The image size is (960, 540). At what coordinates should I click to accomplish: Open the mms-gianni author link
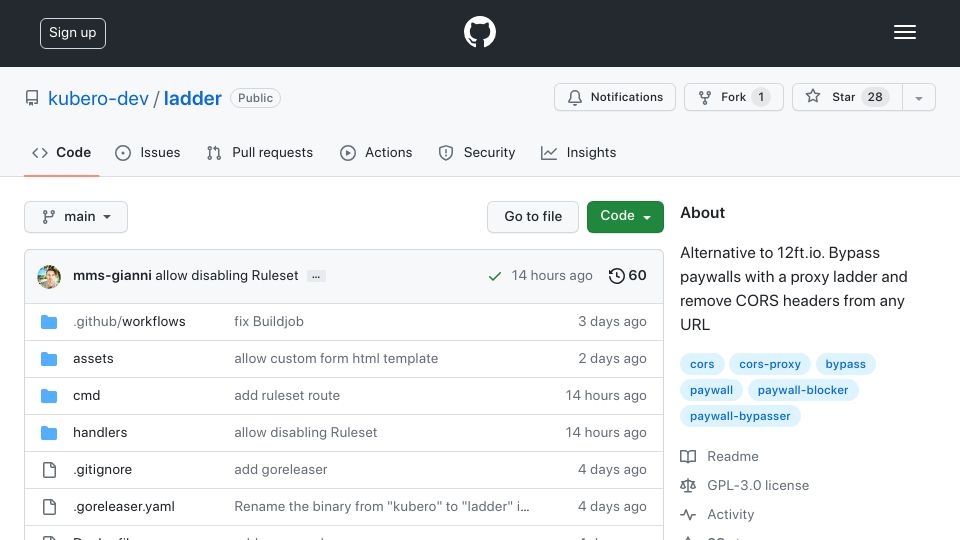click(112, 276)
